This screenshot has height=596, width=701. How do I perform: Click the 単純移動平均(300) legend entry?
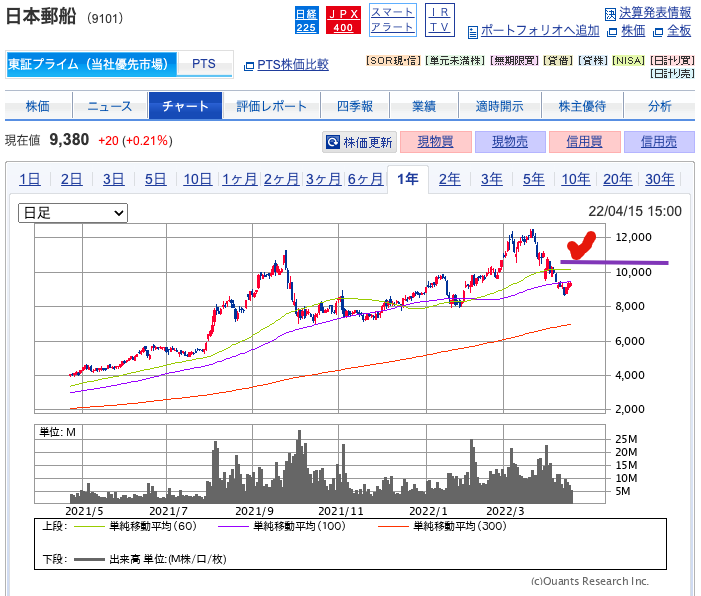coord(442,526)
